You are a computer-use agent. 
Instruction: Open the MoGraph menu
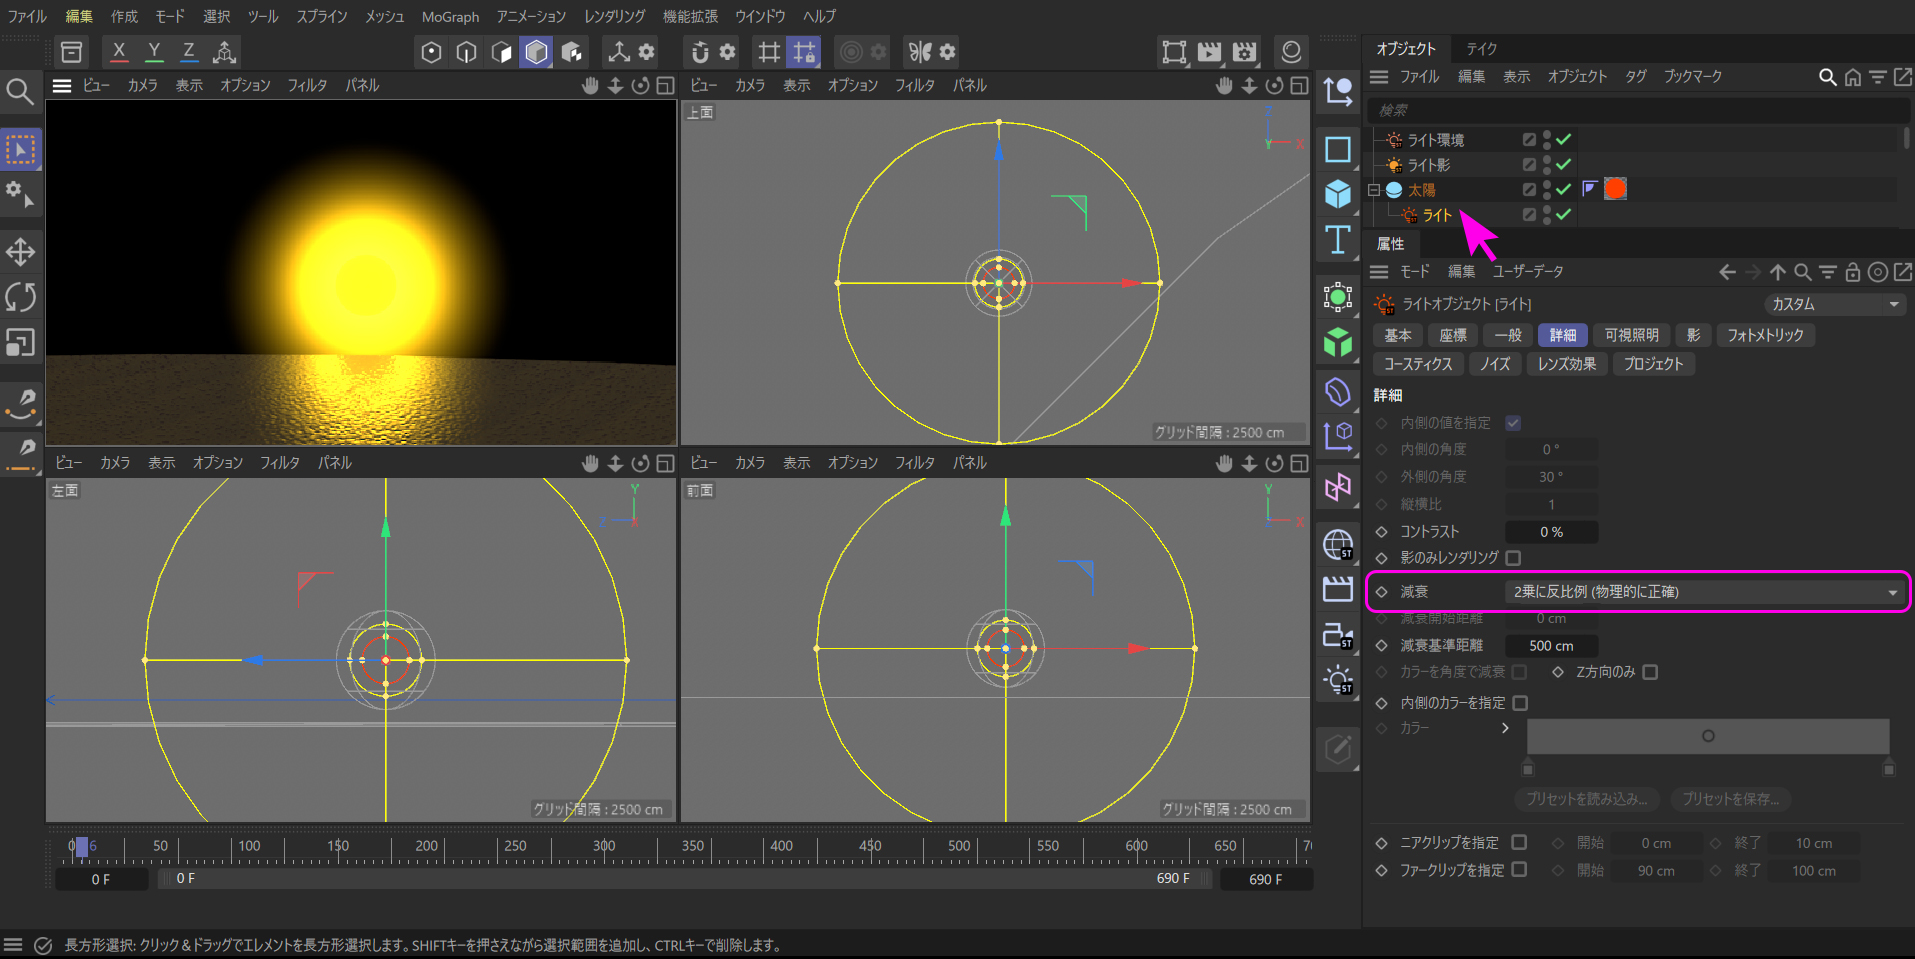tap(450, 17)
